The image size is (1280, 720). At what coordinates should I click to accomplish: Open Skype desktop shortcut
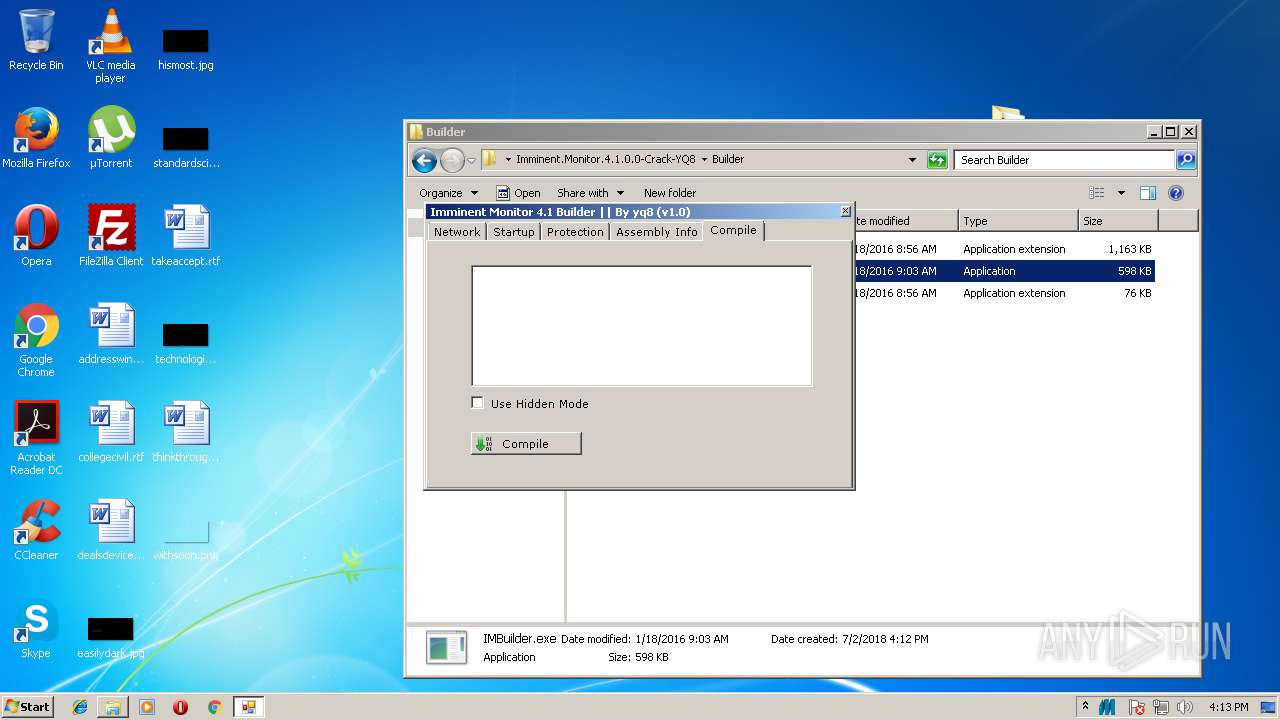click(x=36, y=628)
